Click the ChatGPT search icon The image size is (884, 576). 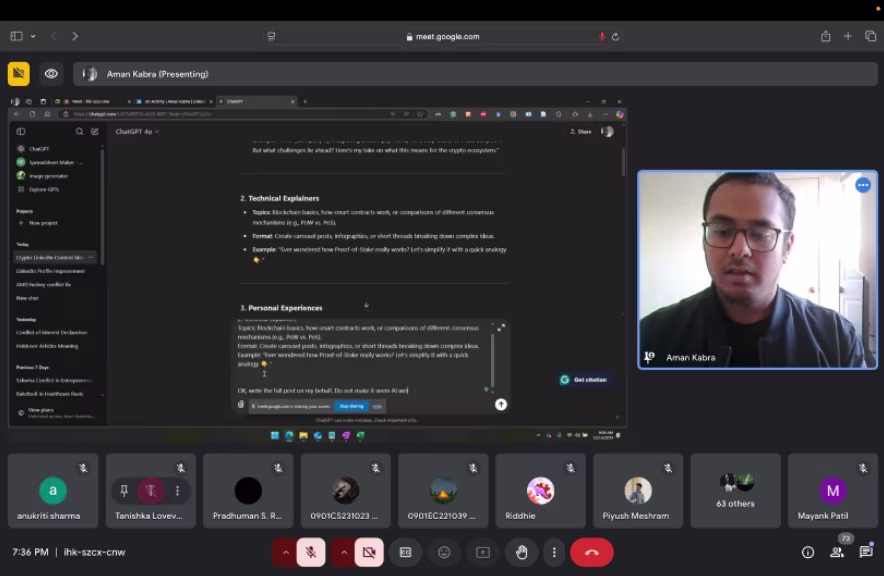pos(79,131)
